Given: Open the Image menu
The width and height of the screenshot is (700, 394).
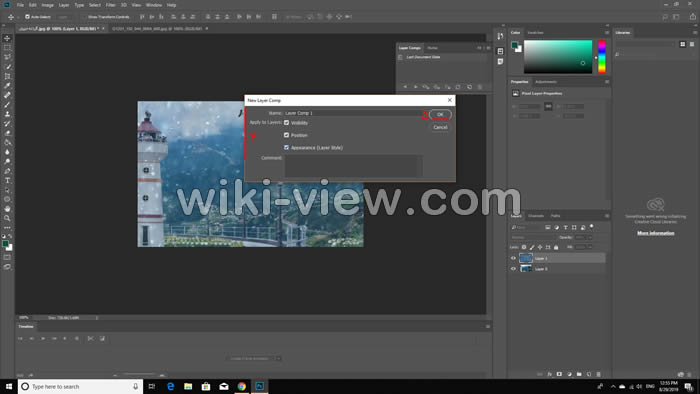Looking at the screenshot, I should [47, 5].
